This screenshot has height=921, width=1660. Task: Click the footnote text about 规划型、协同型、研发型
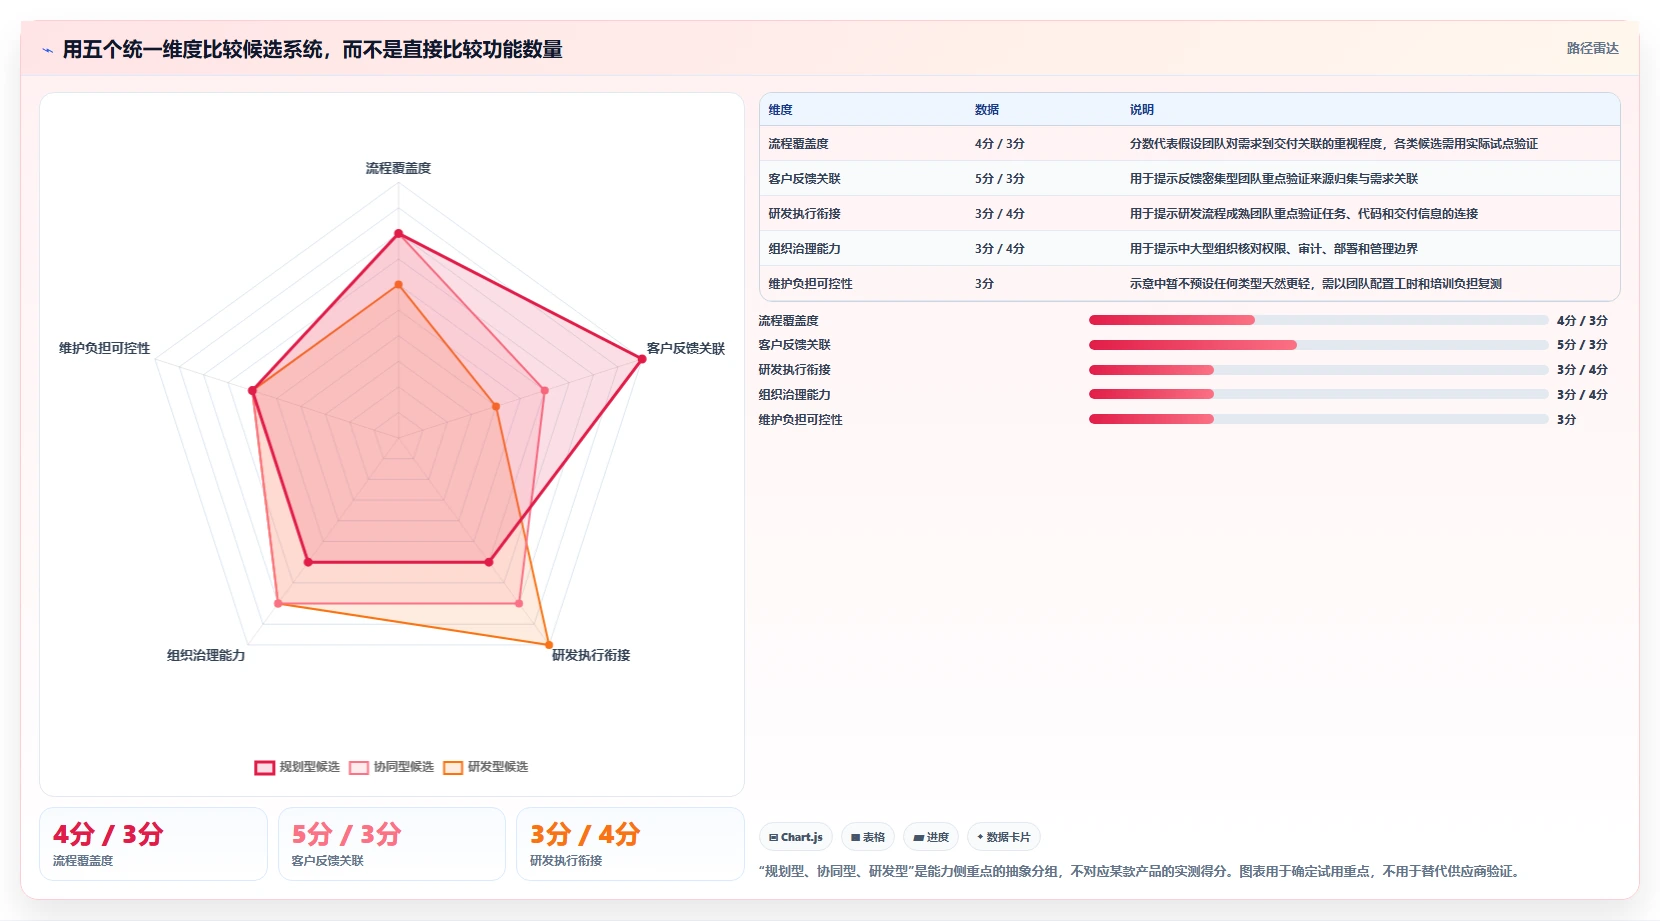click(x=1142, y=871)
